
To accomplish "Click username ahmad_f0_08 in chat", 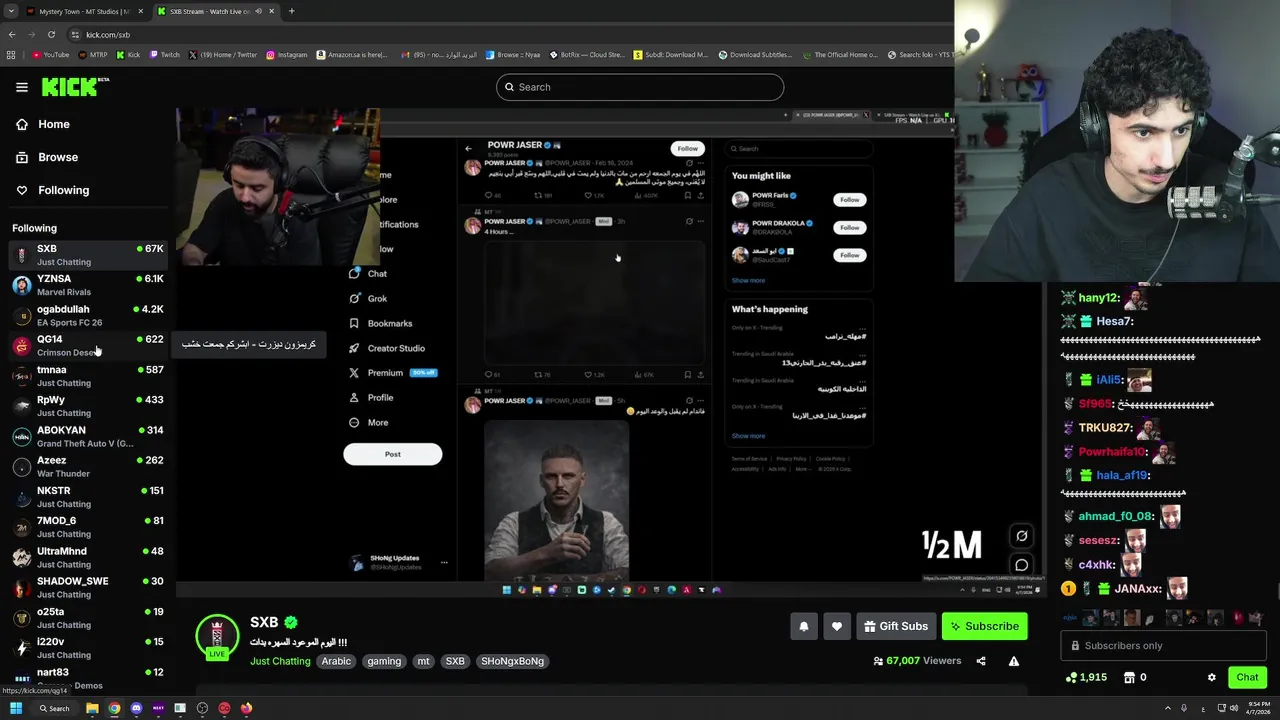I will 1116,517.
